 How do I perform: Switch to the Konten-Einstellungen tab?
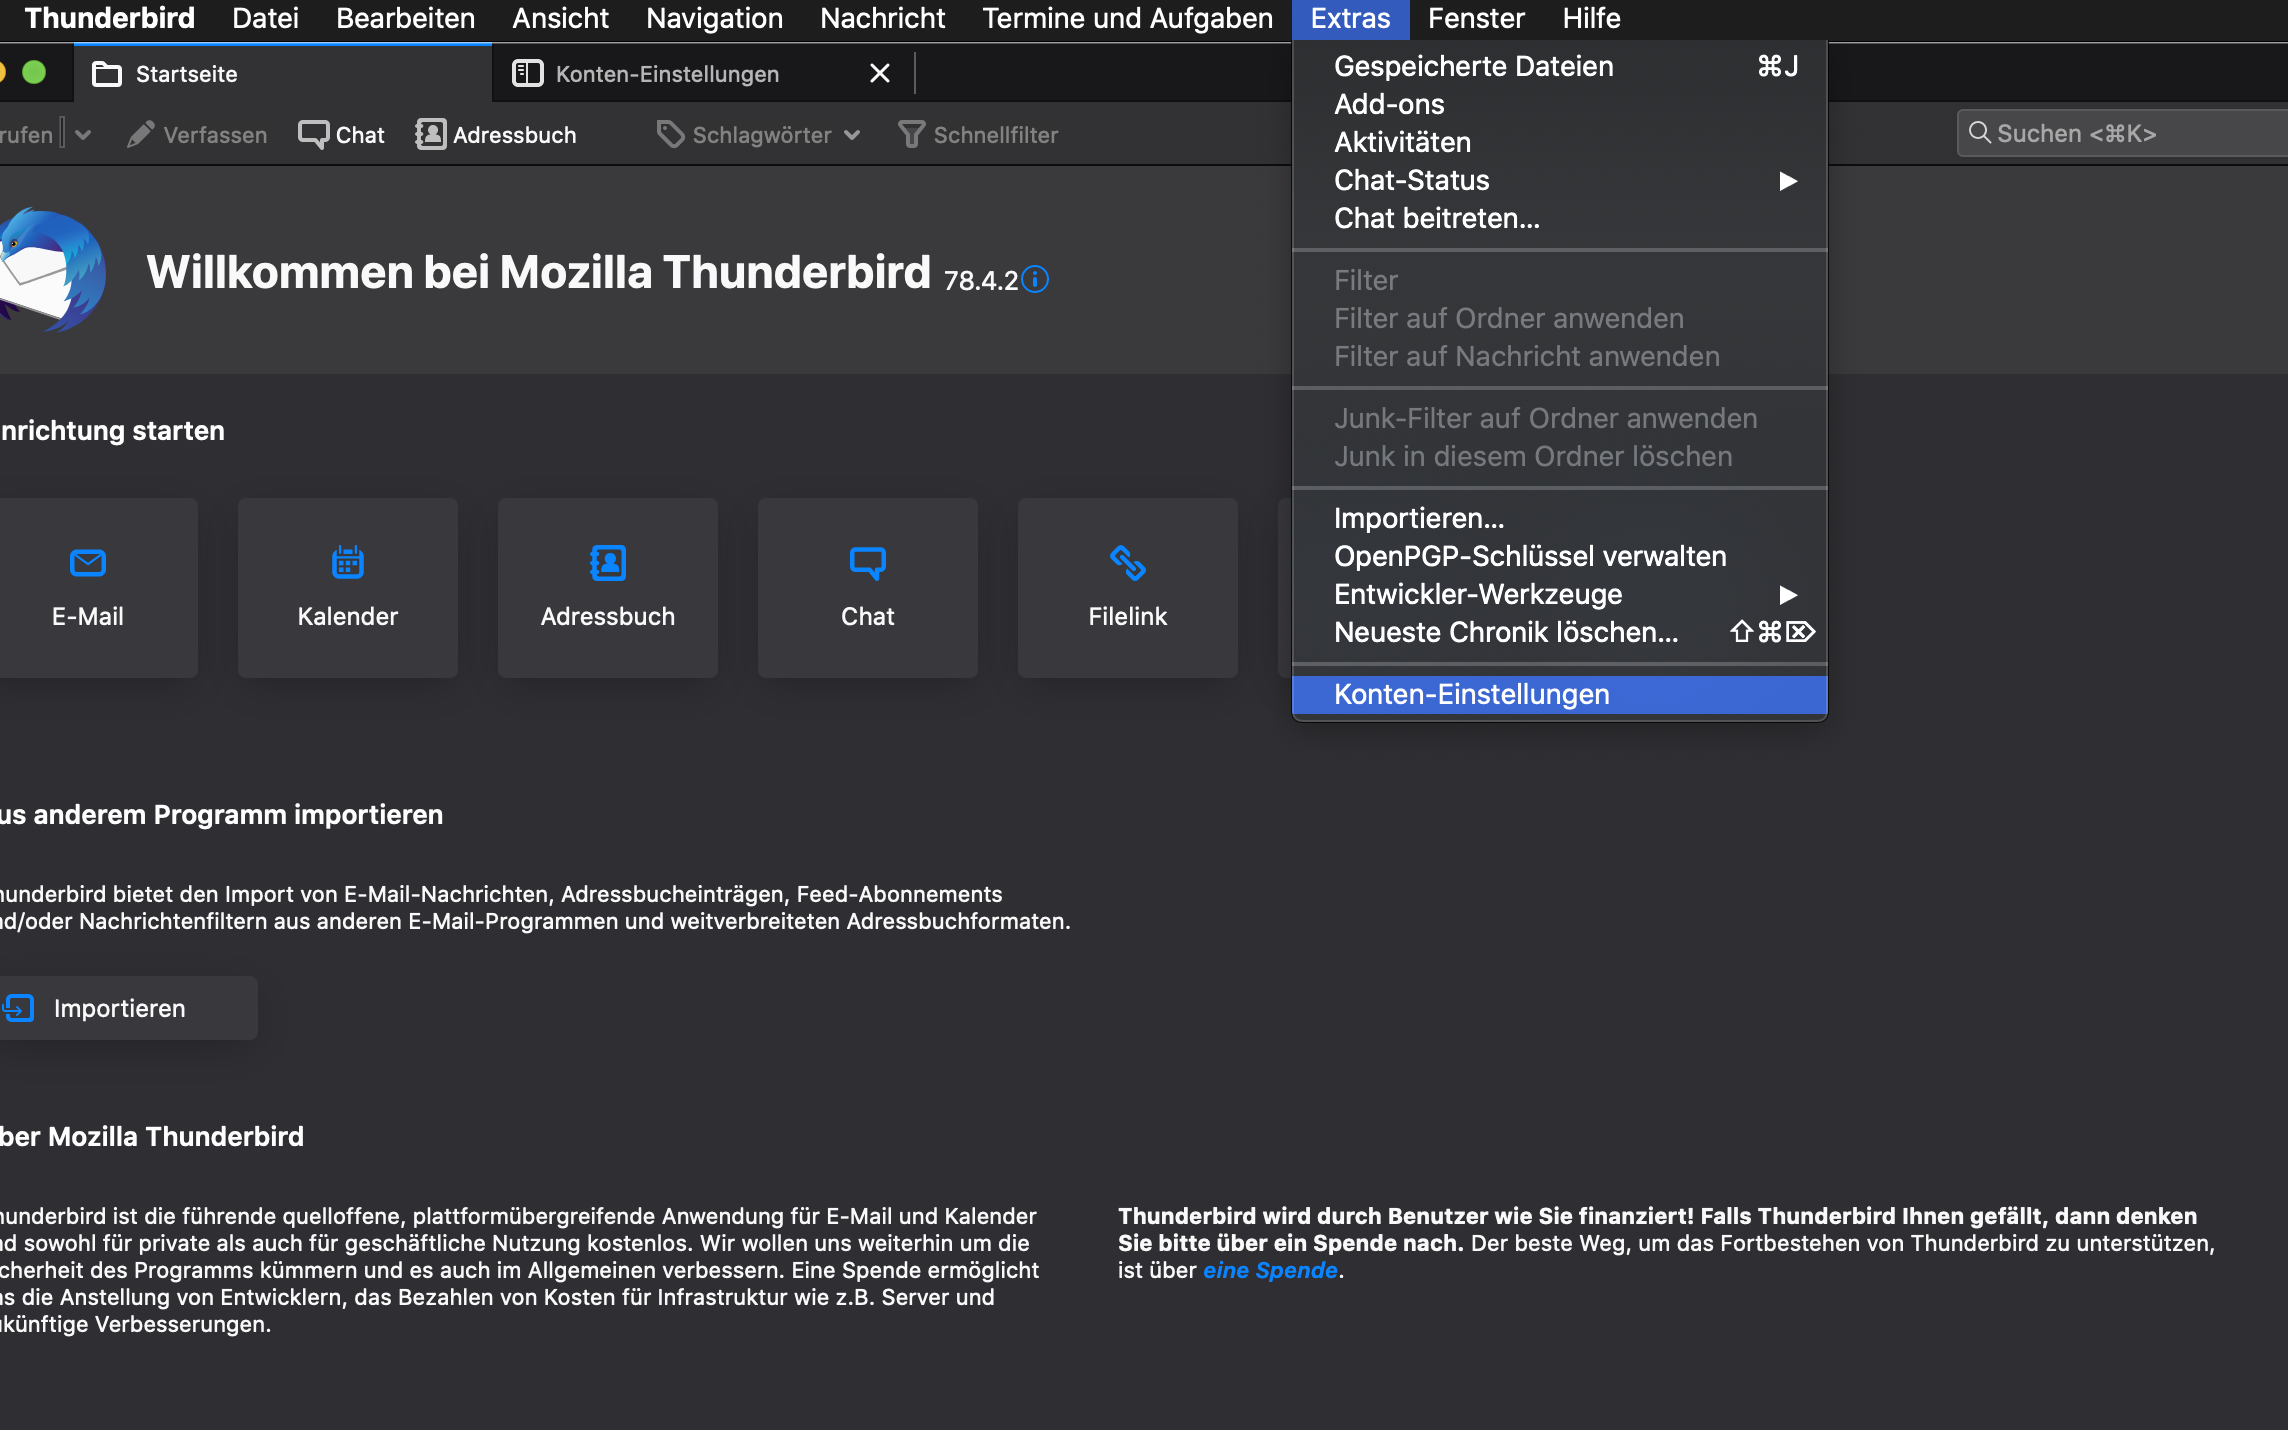click(705, 73)
